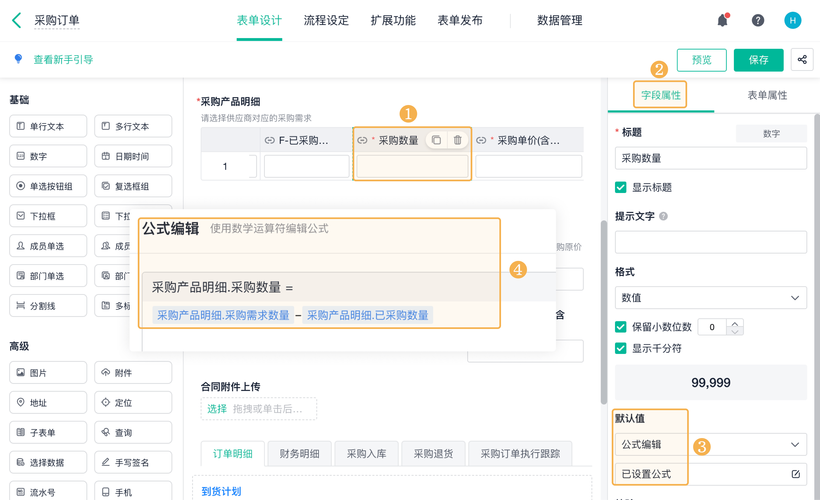Open the formula edit icon beside 已设置公式
The image size is (820, 500).
tap(795, 474)
